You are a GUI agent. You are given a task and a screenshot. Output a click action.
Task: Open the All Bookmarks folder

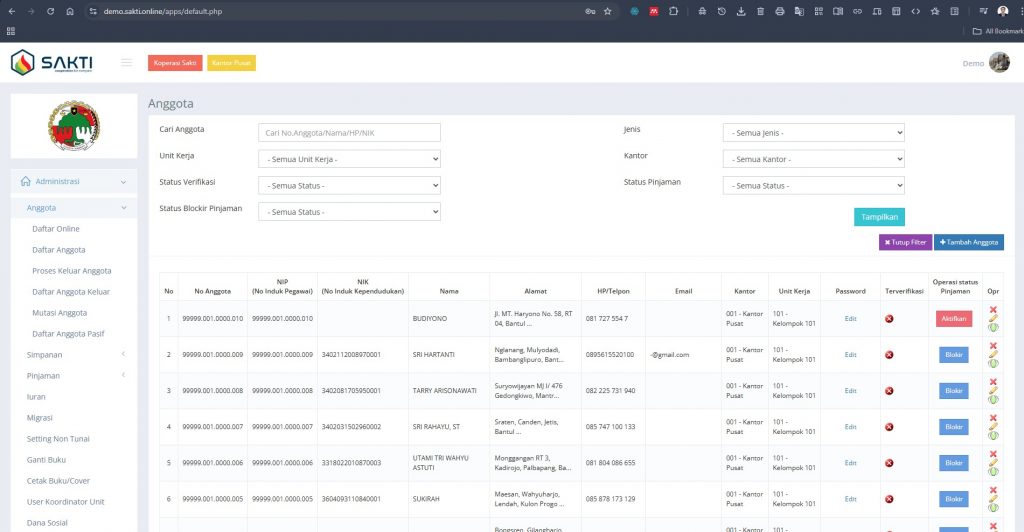coord(998,31)
